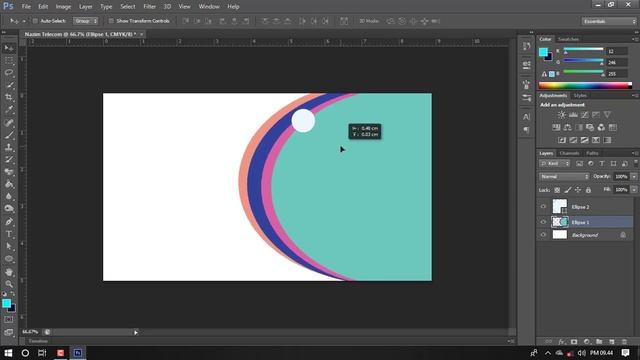
Task: Click the Opacity value field
Action: tap(621, 177)
